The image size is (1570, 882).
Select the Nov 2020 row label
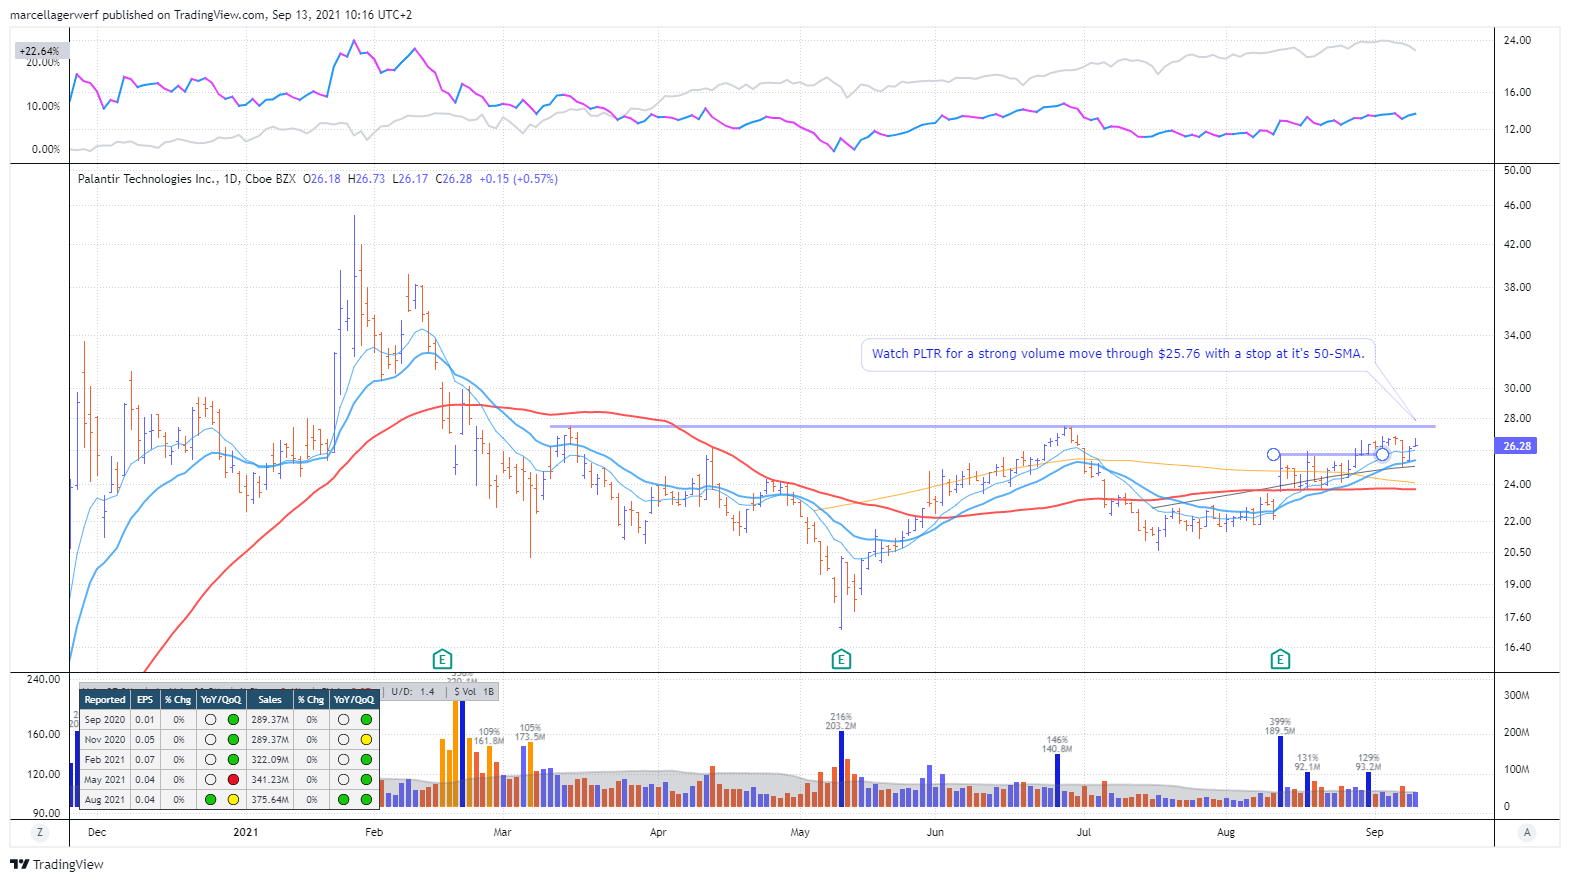tap(105, 740)
